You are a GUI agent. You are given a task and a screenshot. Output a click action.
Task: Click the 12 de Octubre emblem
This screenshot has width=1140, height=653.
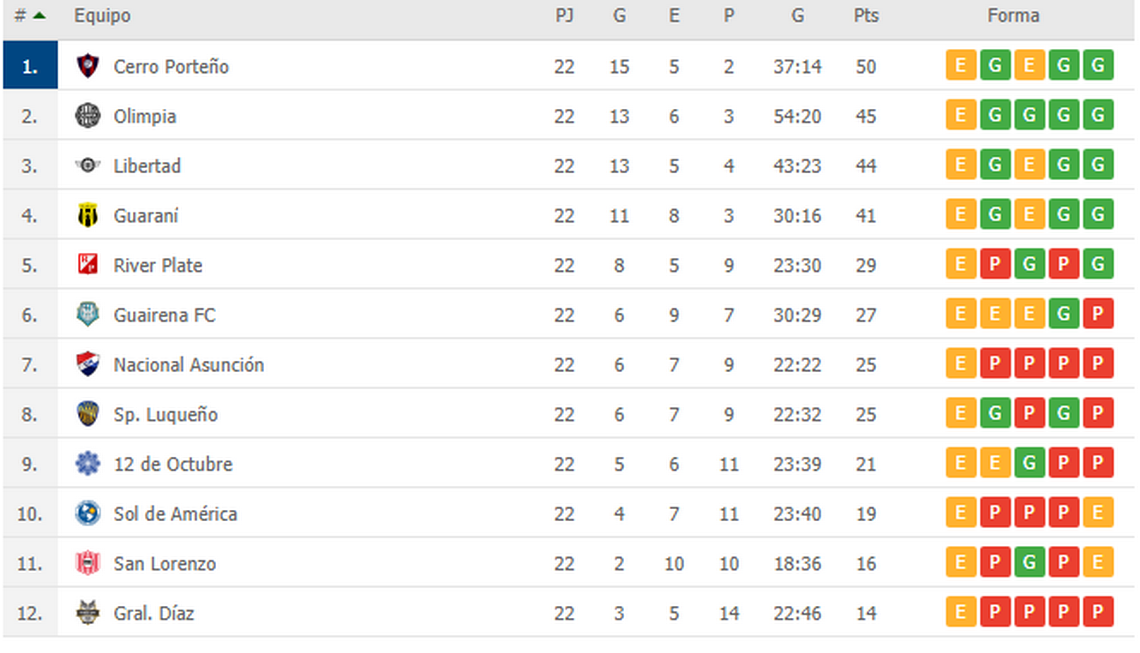[88, 463]
